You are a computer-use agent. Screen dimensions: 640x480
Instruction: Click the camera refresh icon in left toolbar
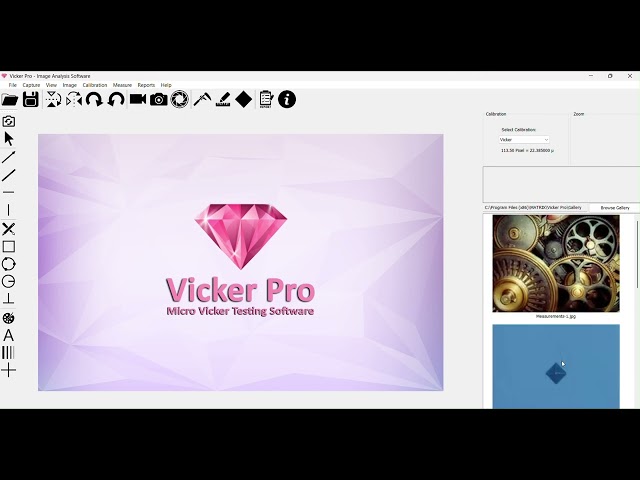pyautogui.click(x=9, y=122)
